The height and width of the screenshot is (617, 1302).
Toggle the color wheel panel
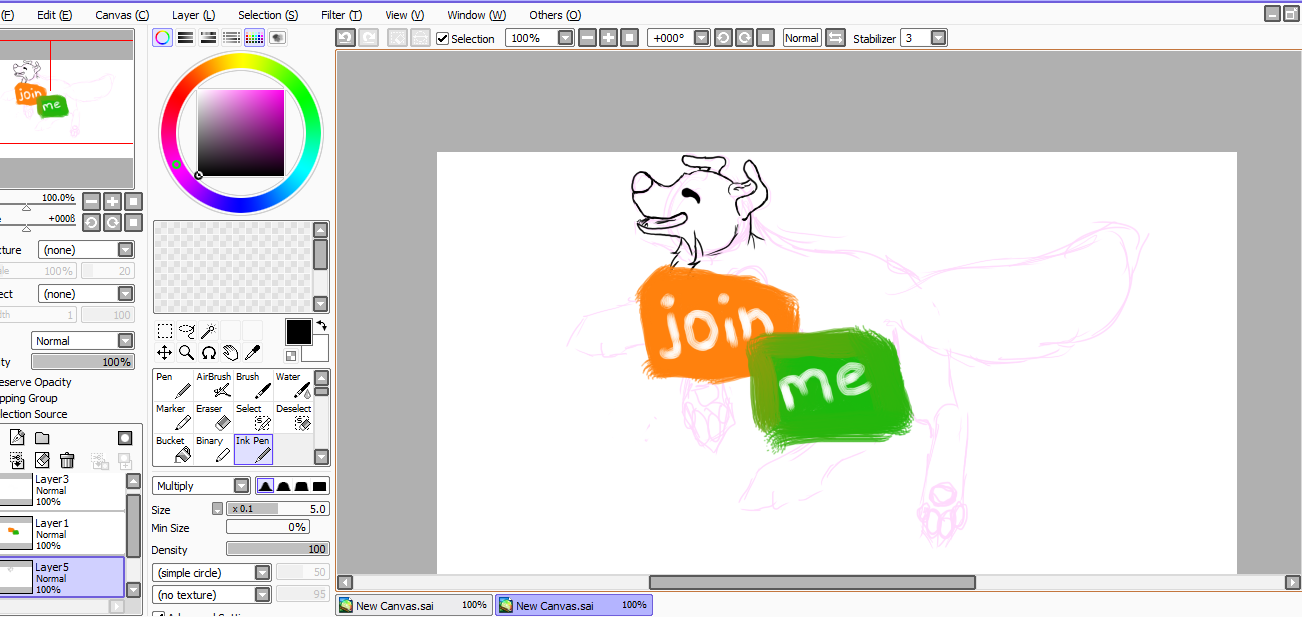click(162, 37)
